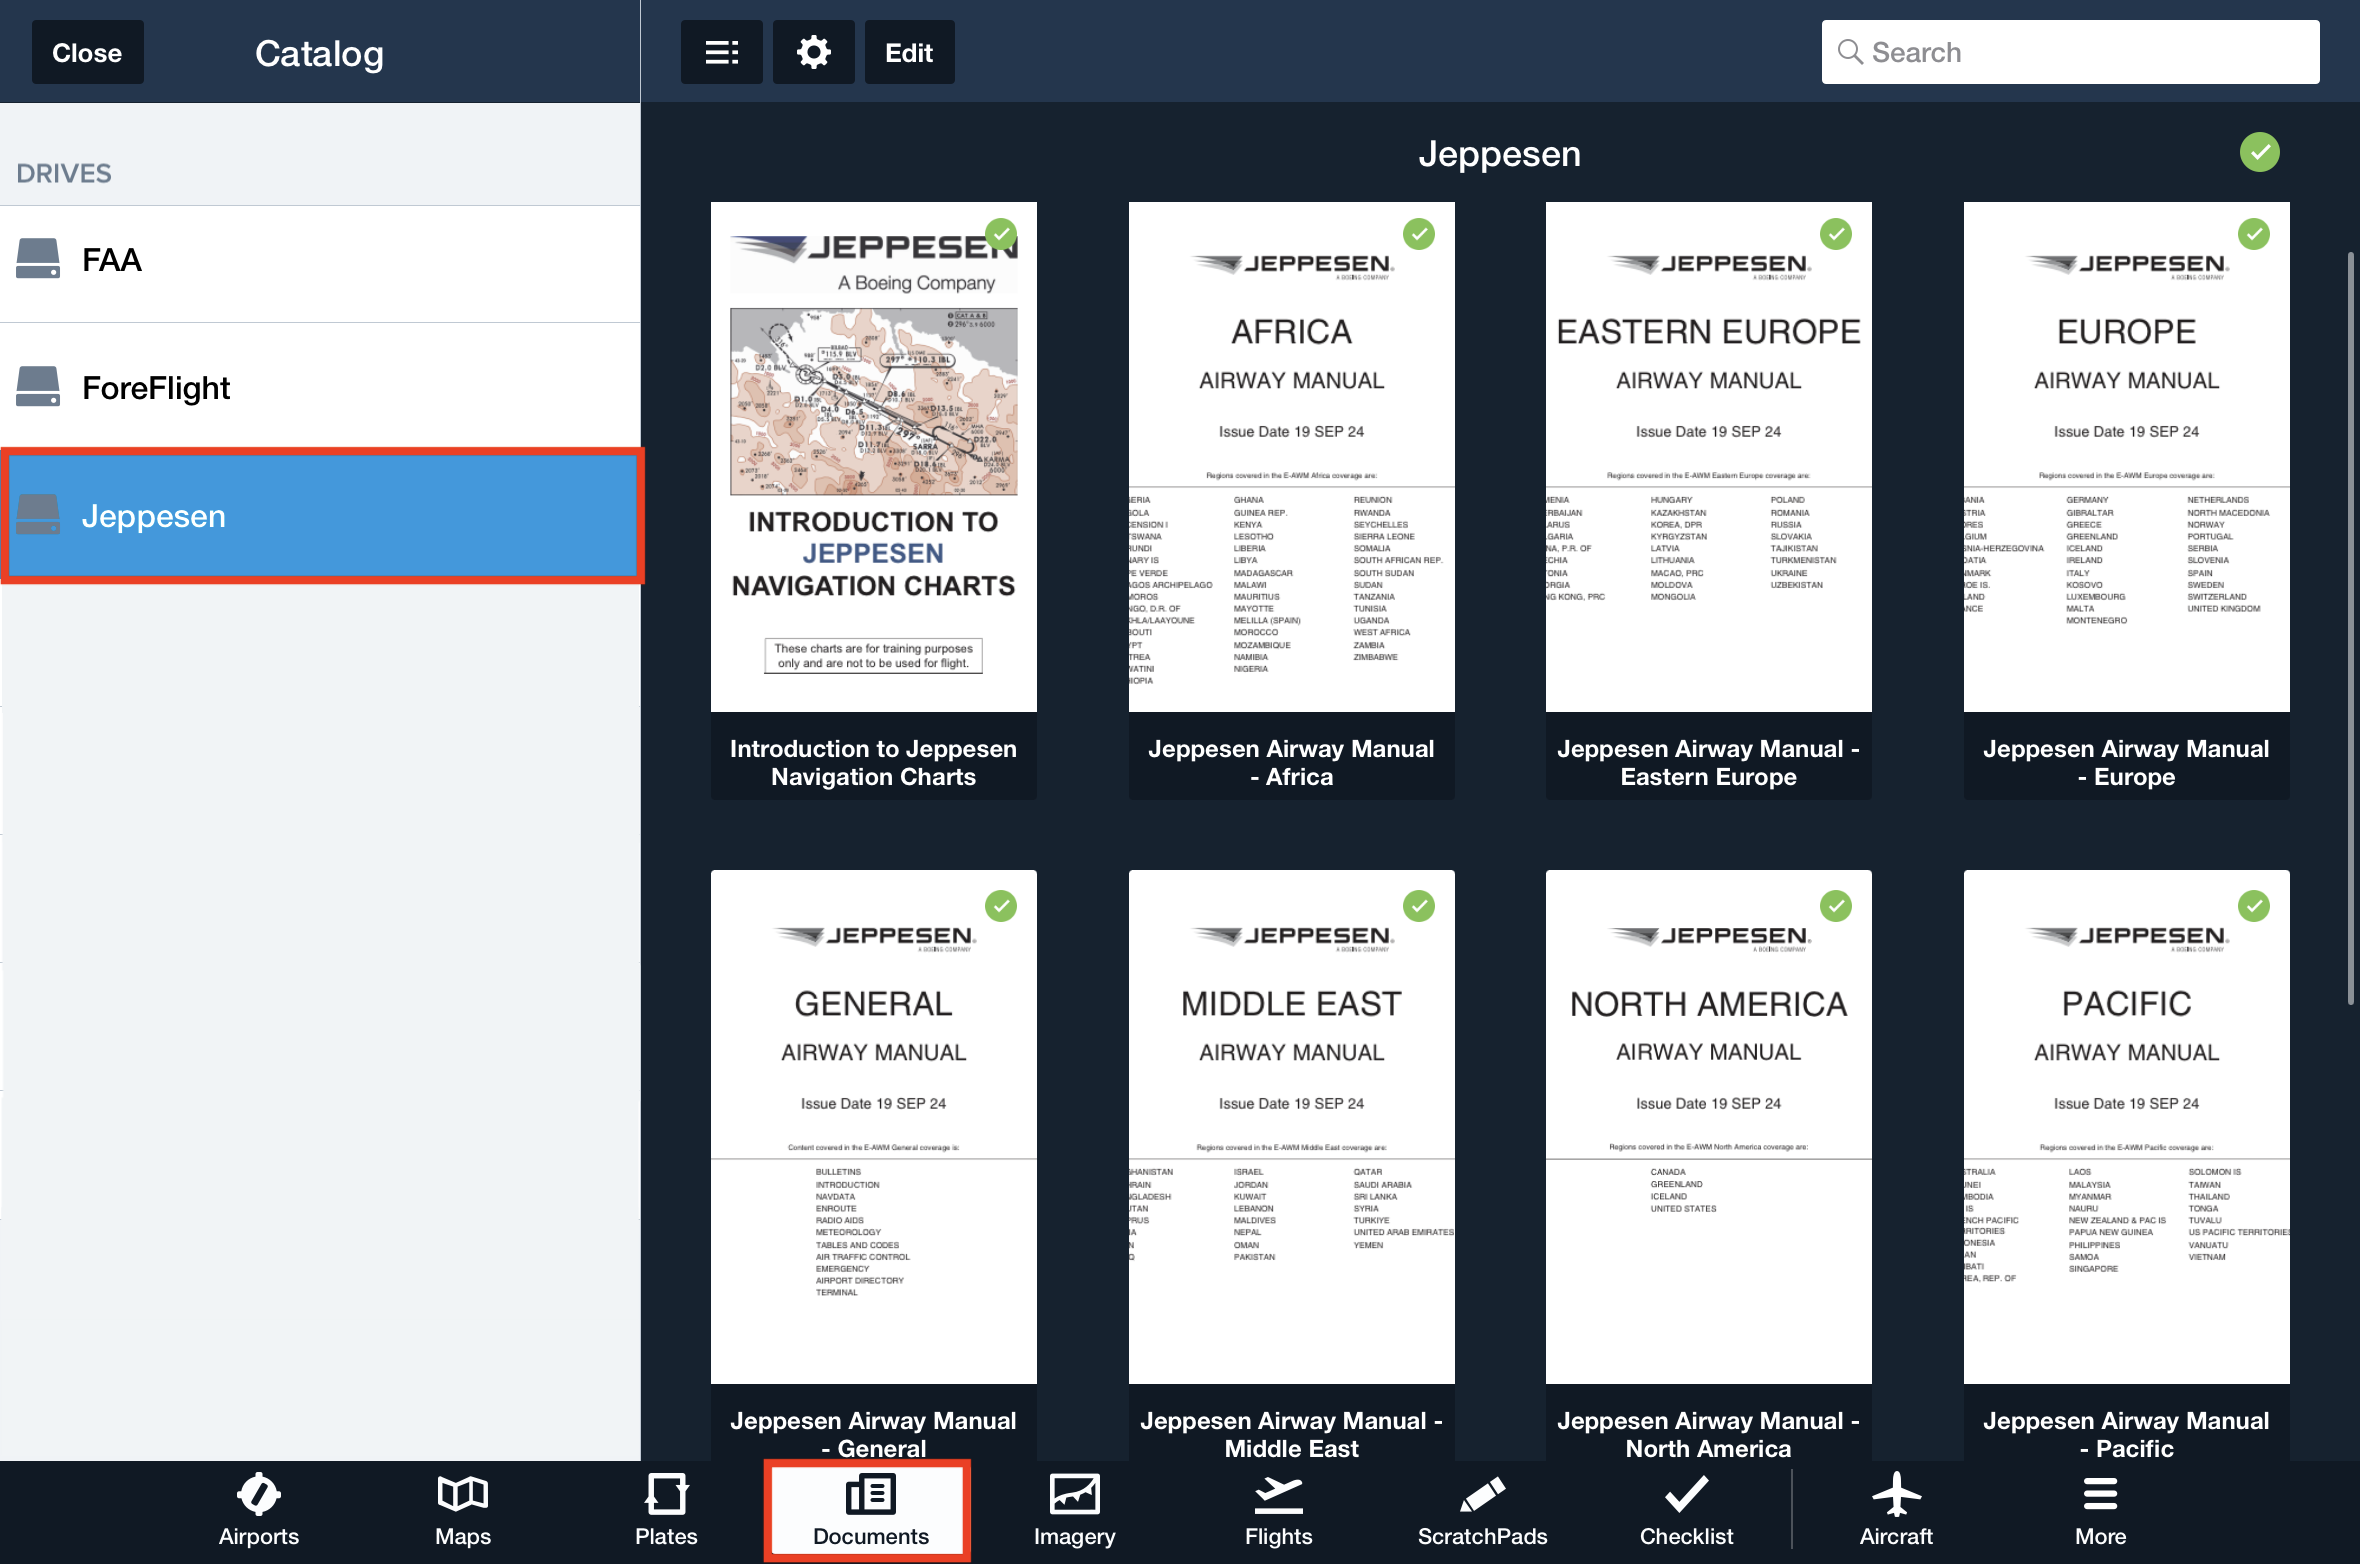Switch to the Documents tab

click(x=870, y=1511)
